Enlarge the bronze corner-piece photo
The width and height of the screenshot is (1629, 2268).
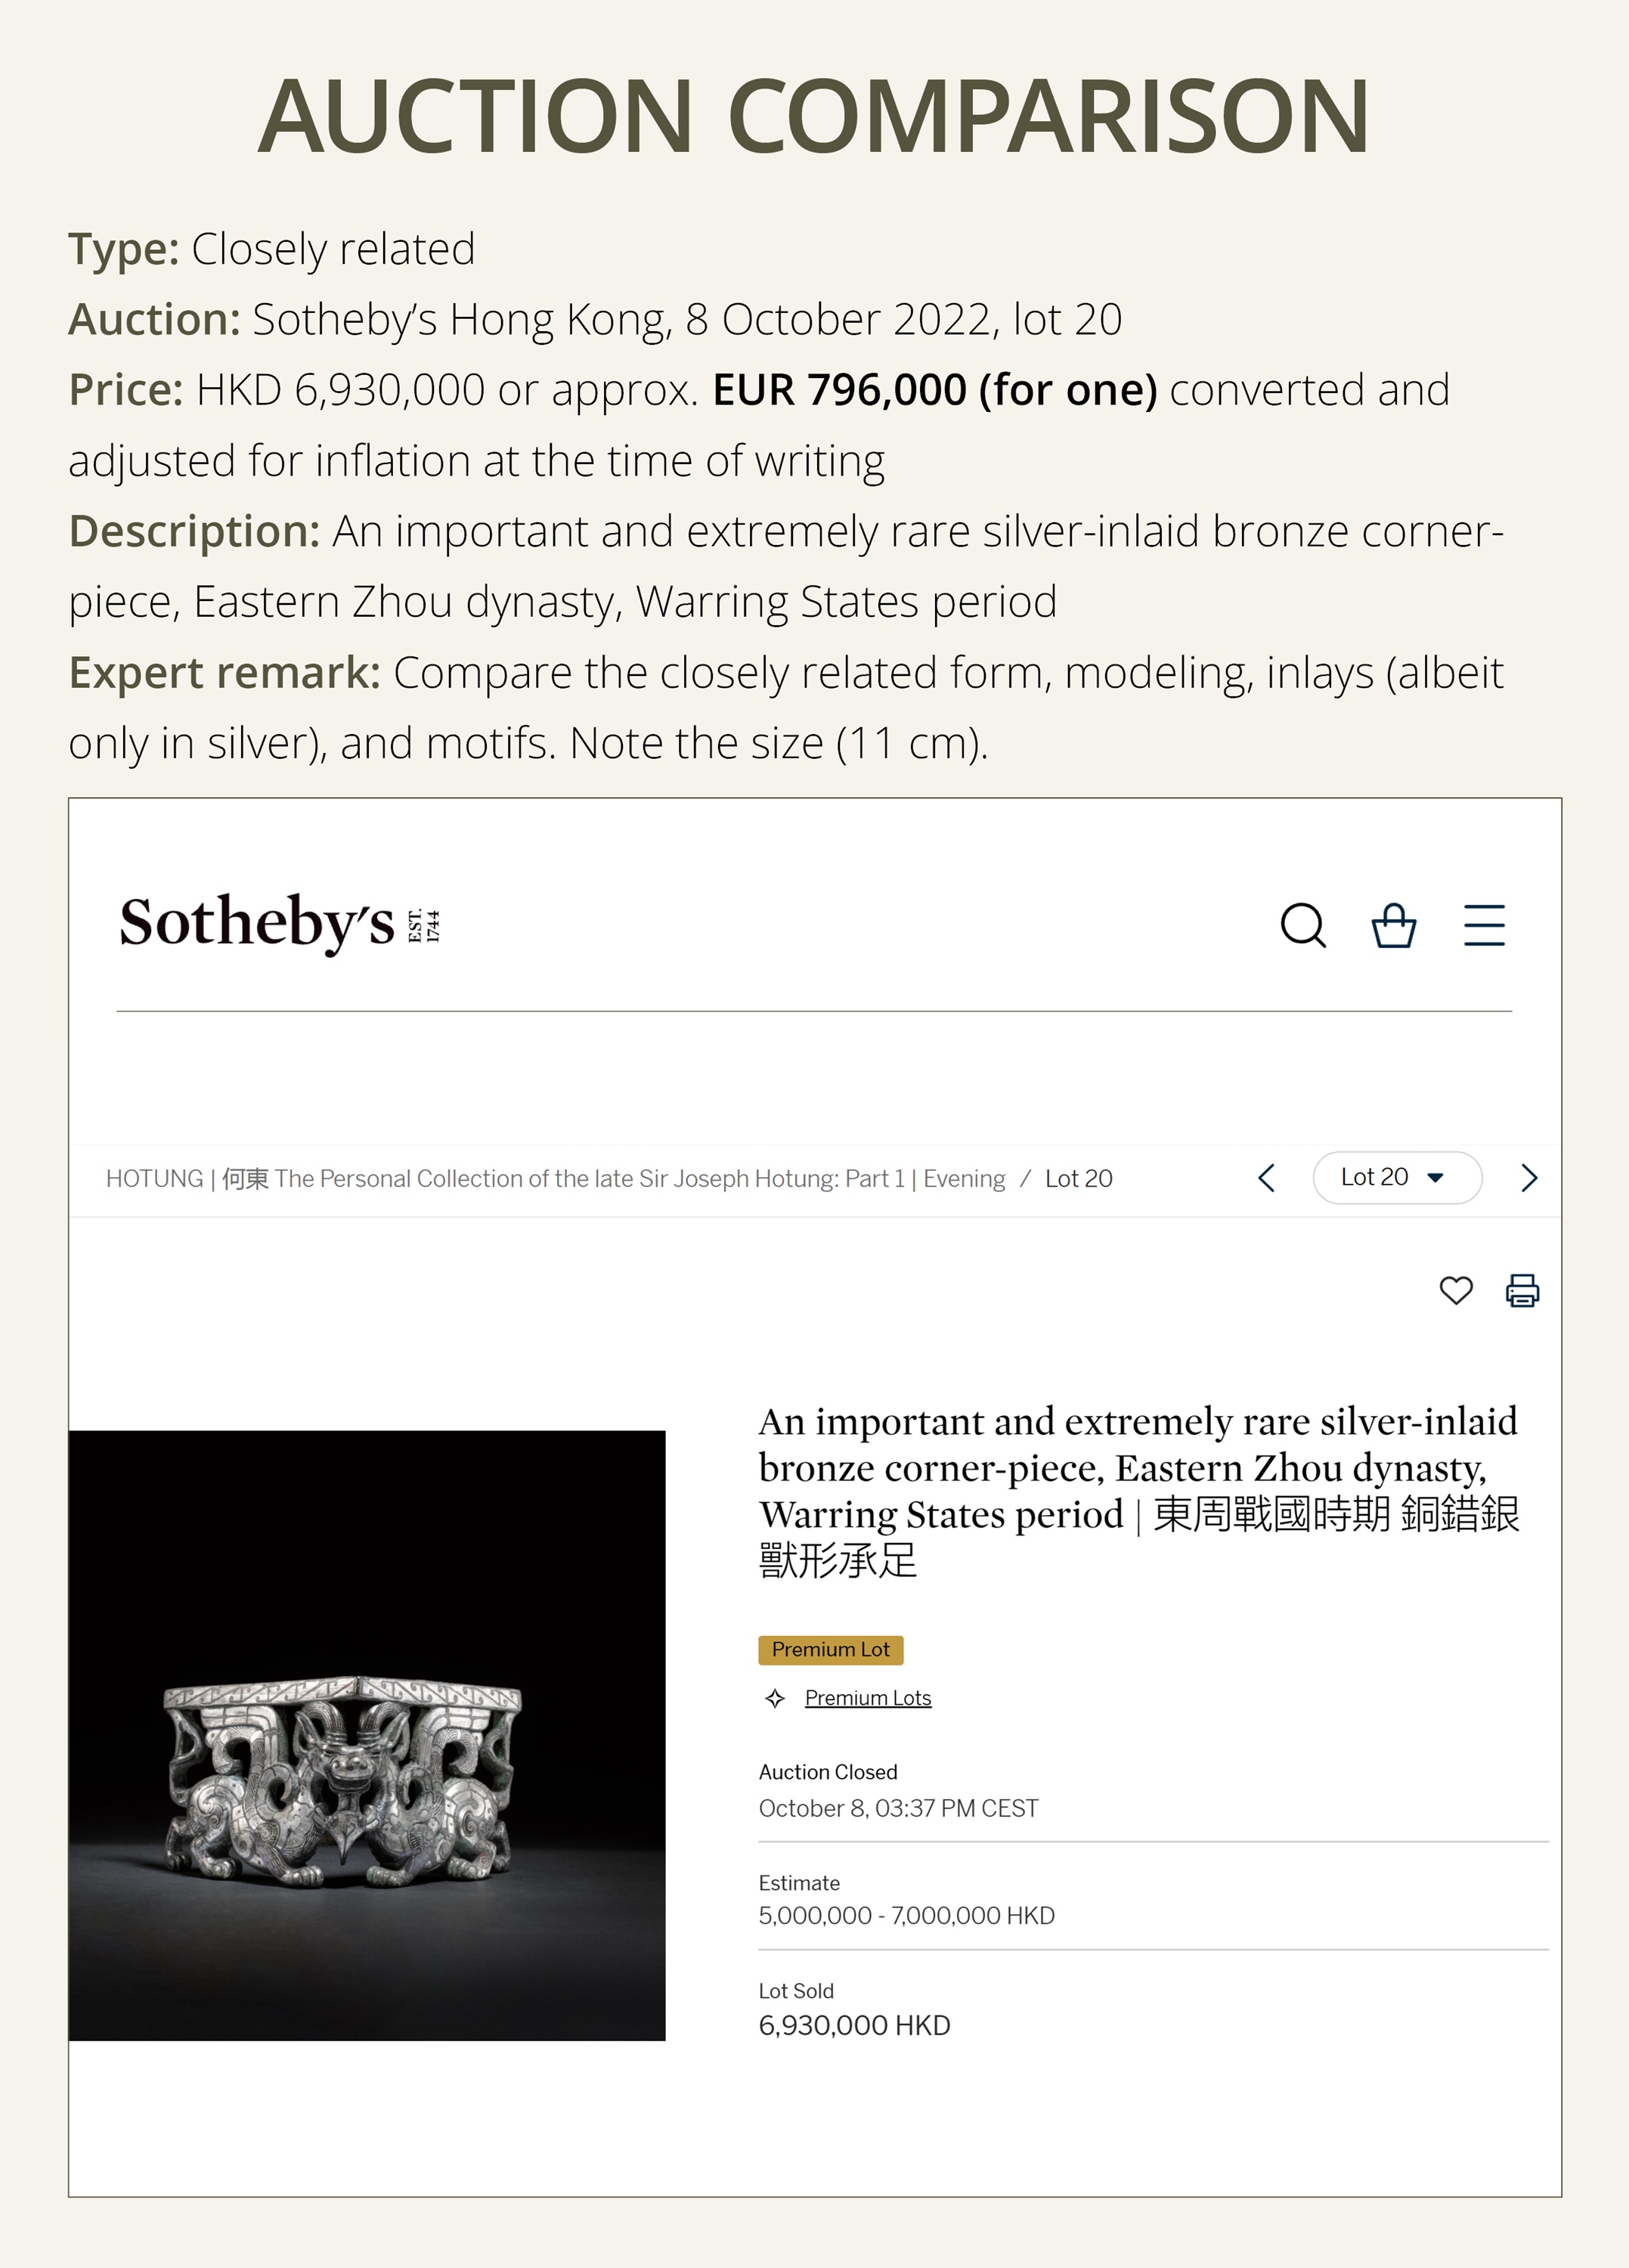click(x=367, y=1735)
